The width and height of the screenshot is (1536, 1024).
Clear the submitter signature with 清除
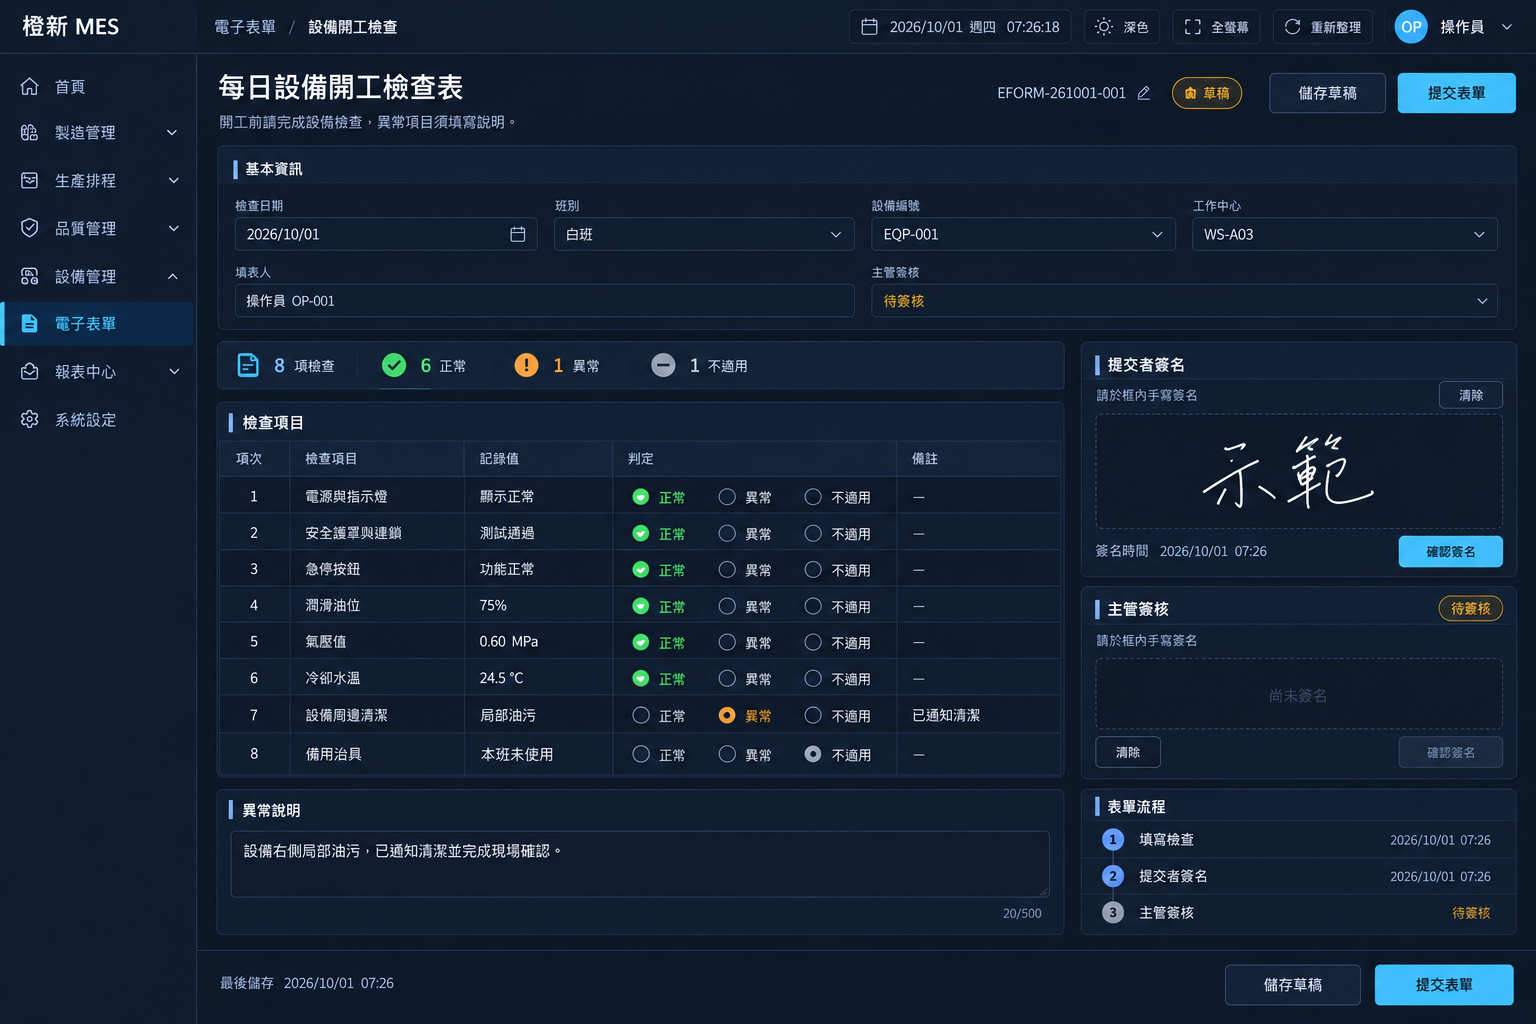[x=1470, y=395]
